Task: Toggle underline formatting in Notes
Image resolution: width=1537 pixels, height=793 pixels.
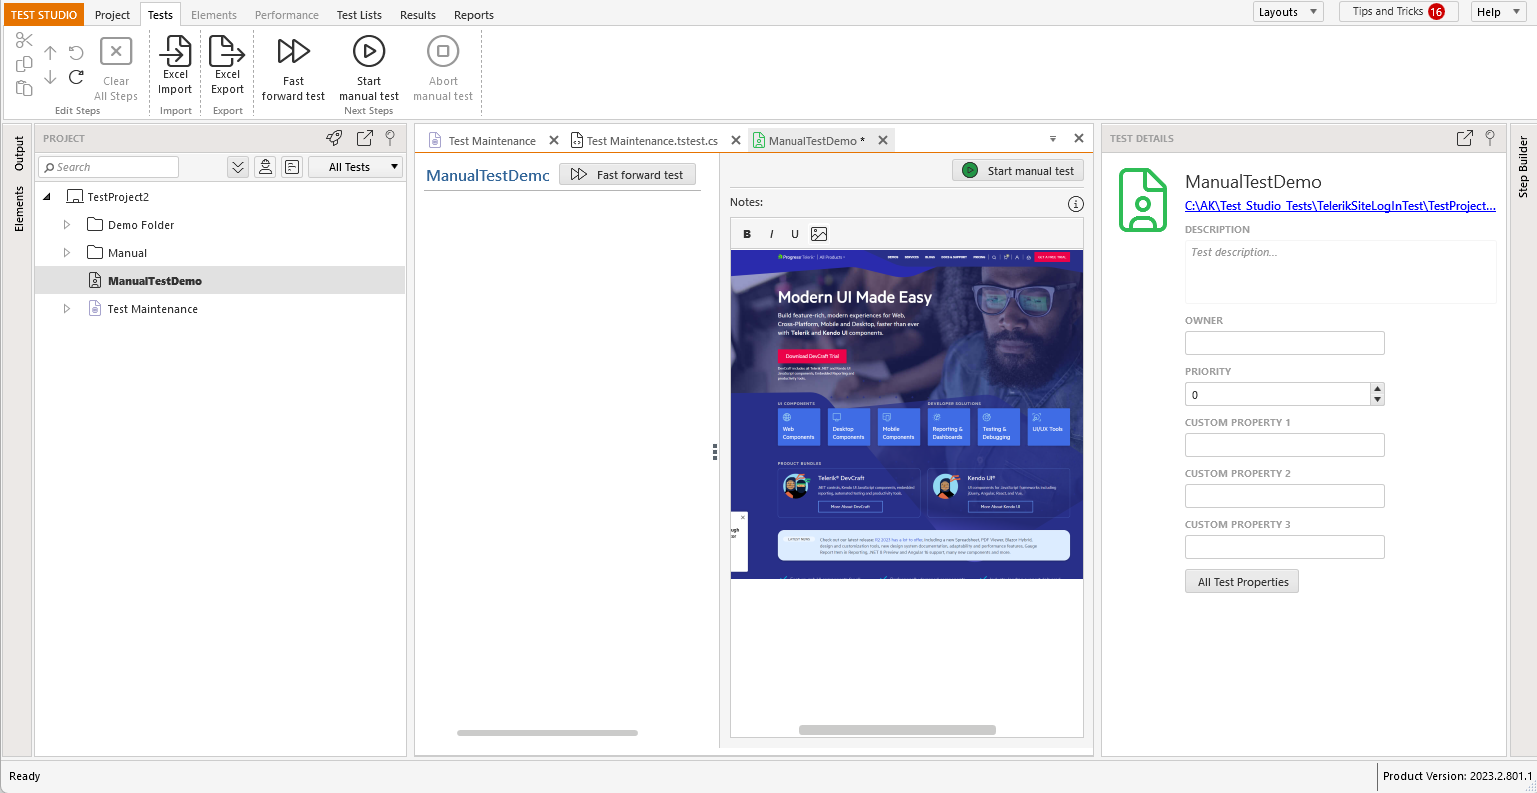Action: coord(795,234)
